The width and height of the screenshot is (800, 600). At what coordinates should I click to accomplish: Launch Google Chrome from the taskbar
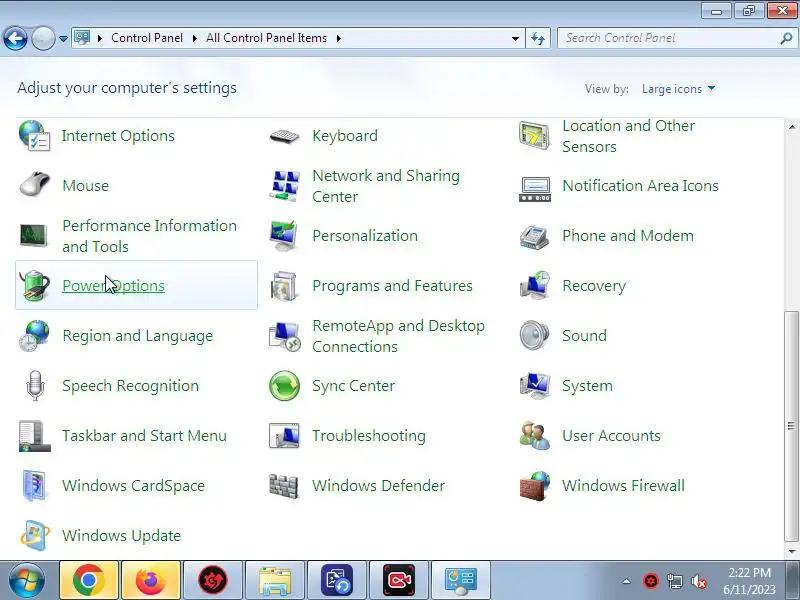coord(89,581)
